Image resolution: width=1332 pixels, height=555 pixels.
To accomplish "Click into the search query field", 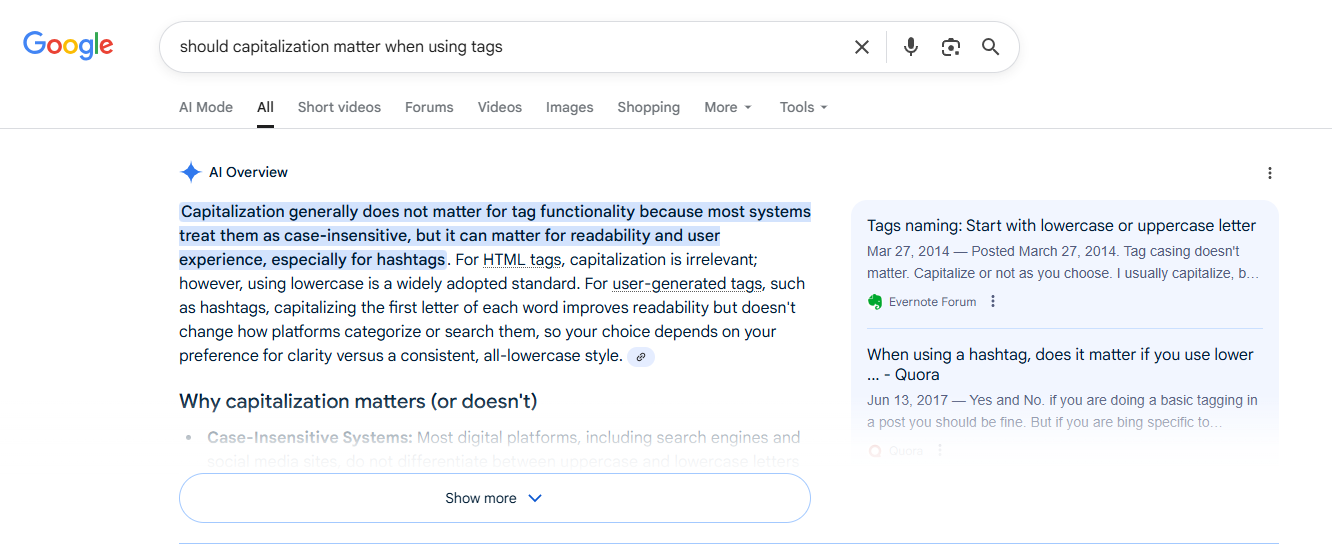I will click(x=500, y=47).
